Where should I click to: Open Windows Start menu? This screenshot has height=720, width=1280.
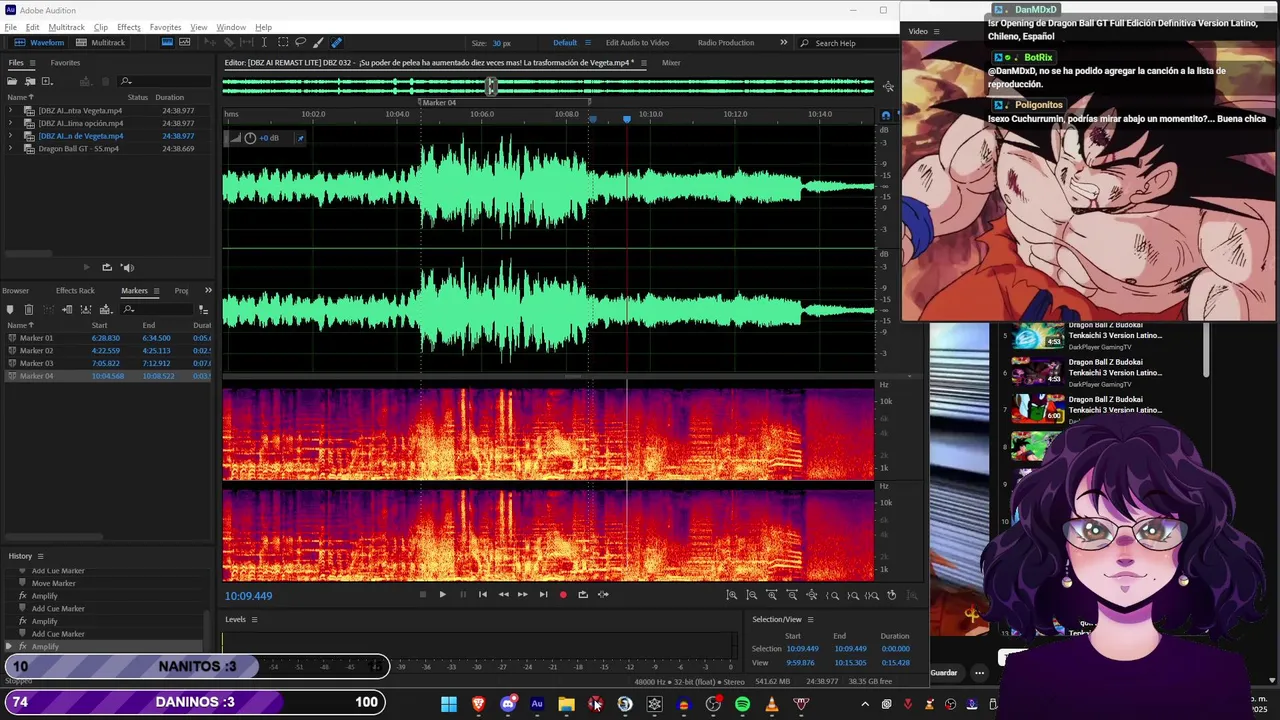(x=449, y=704)
